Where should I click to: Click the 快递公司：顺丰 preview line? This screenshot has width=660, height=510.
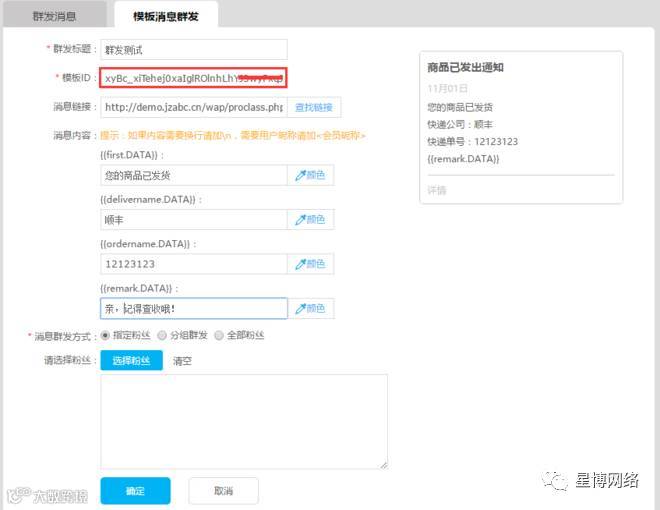(460, 124)
